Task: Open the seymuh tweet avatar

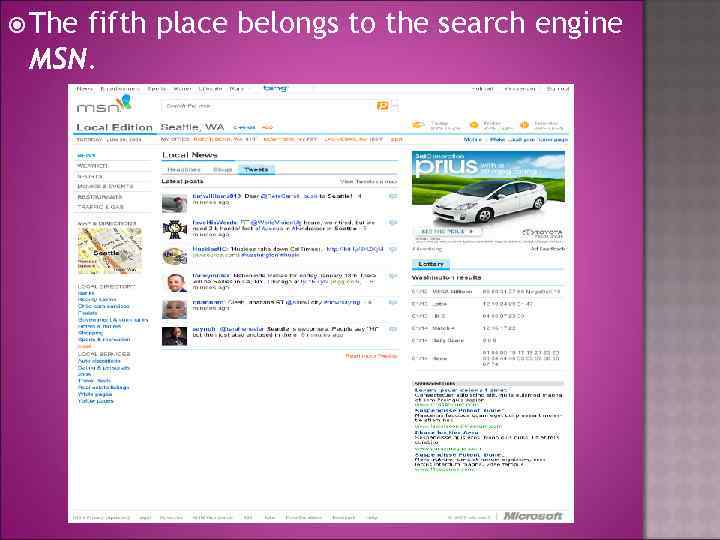Action: click(x=174, y=336)
